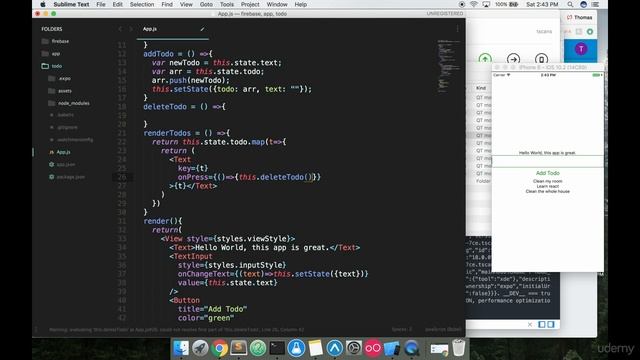Open the Edit menu
The image size is (640, 360).
[118, 4]
